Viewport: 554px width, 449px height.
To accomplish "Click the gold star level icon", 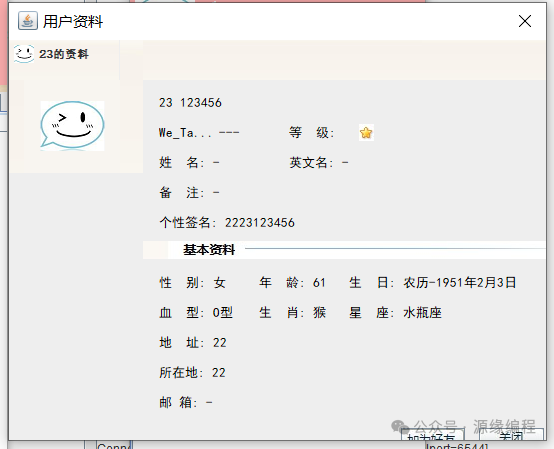I will [x=366, y=133].
